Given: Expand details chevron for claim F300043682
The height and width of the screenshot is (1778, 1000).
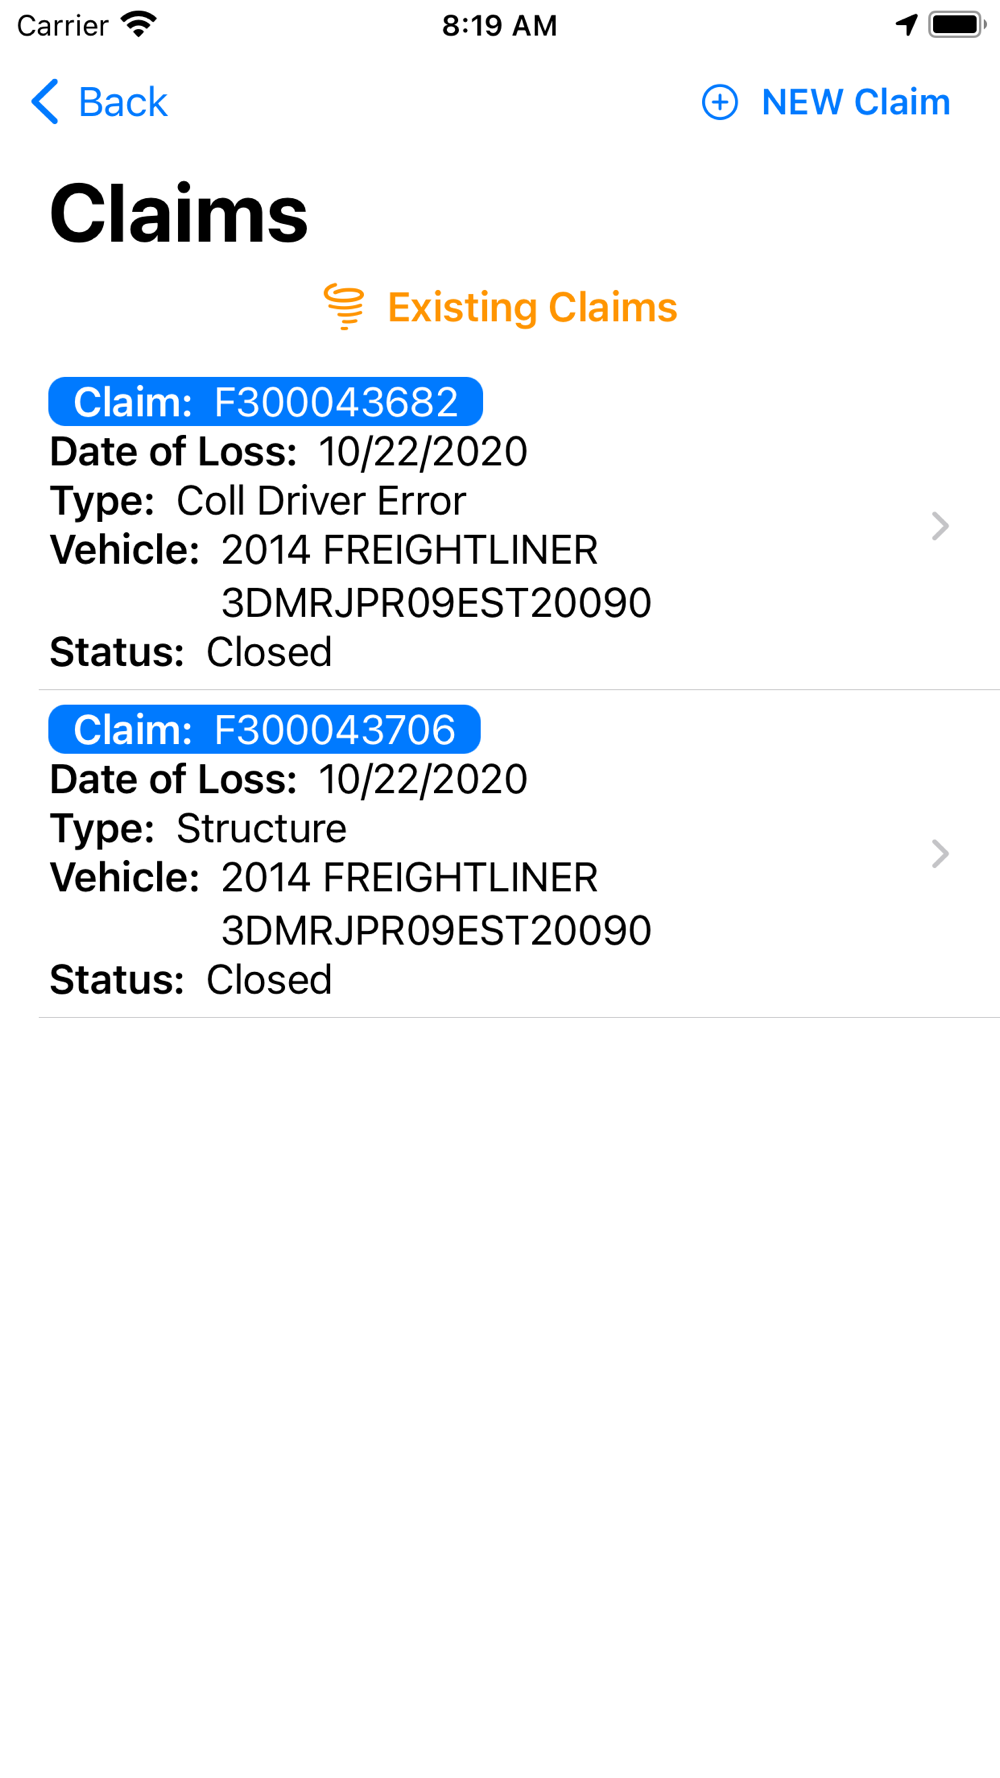Looking at the screenshot, I should [x=939, y=526].
